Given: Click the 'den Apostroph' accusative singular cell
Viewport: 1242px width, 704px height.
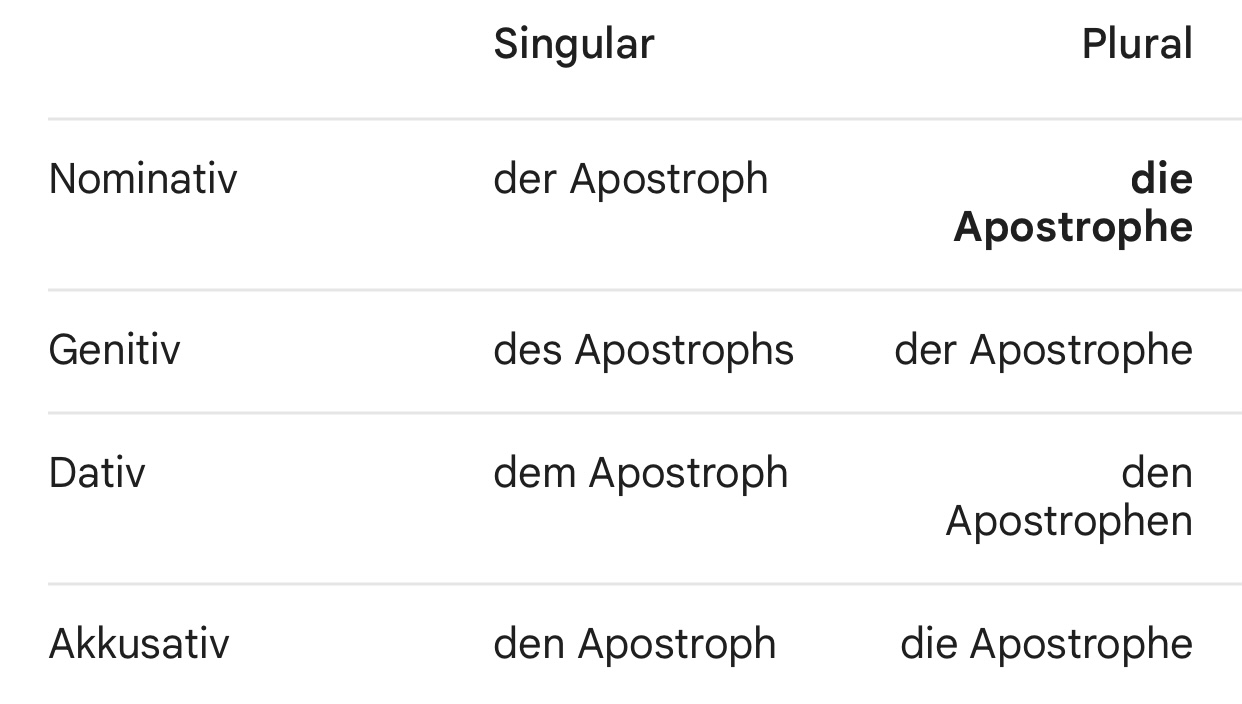Looking at the screenshot, I should [x=634, y=644].
